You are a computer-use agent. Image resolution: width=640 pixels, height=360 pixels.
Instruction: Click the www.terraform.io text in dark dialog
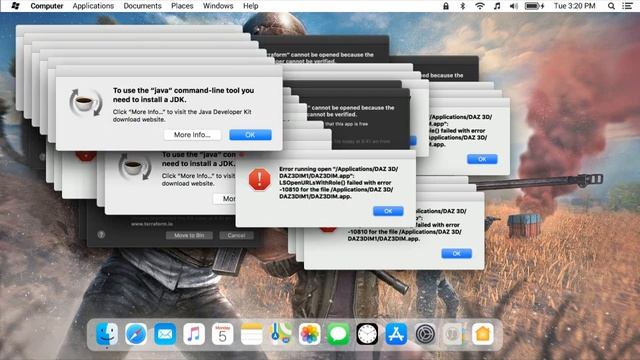click(152, 224)
